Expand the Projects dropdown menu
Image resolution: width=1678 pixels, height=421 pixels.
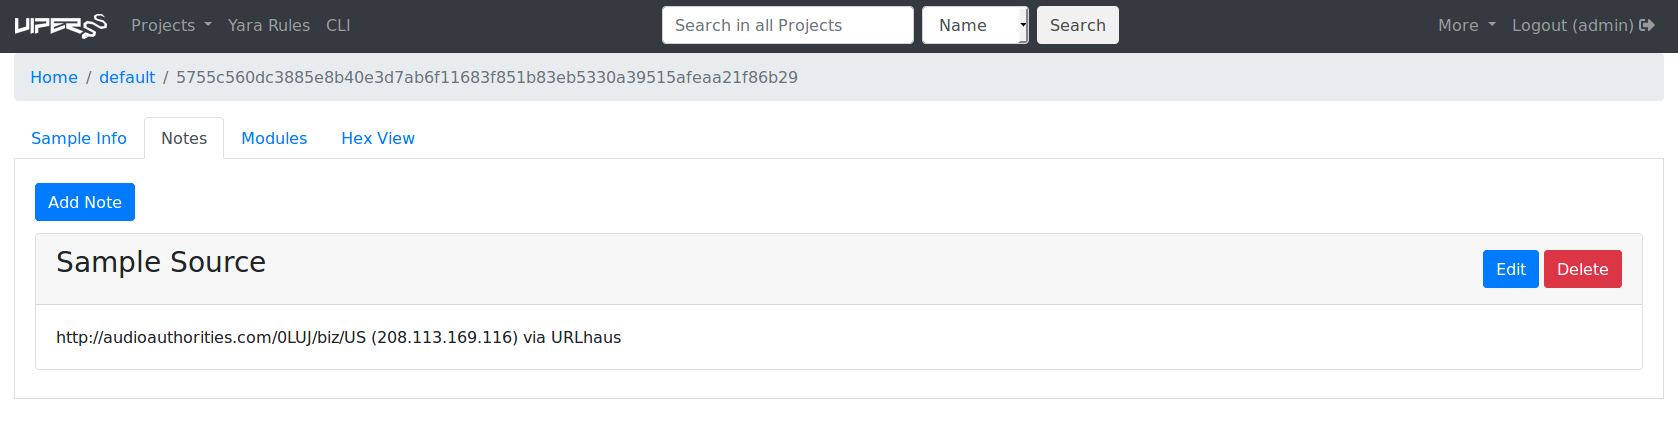click(171, 25)
